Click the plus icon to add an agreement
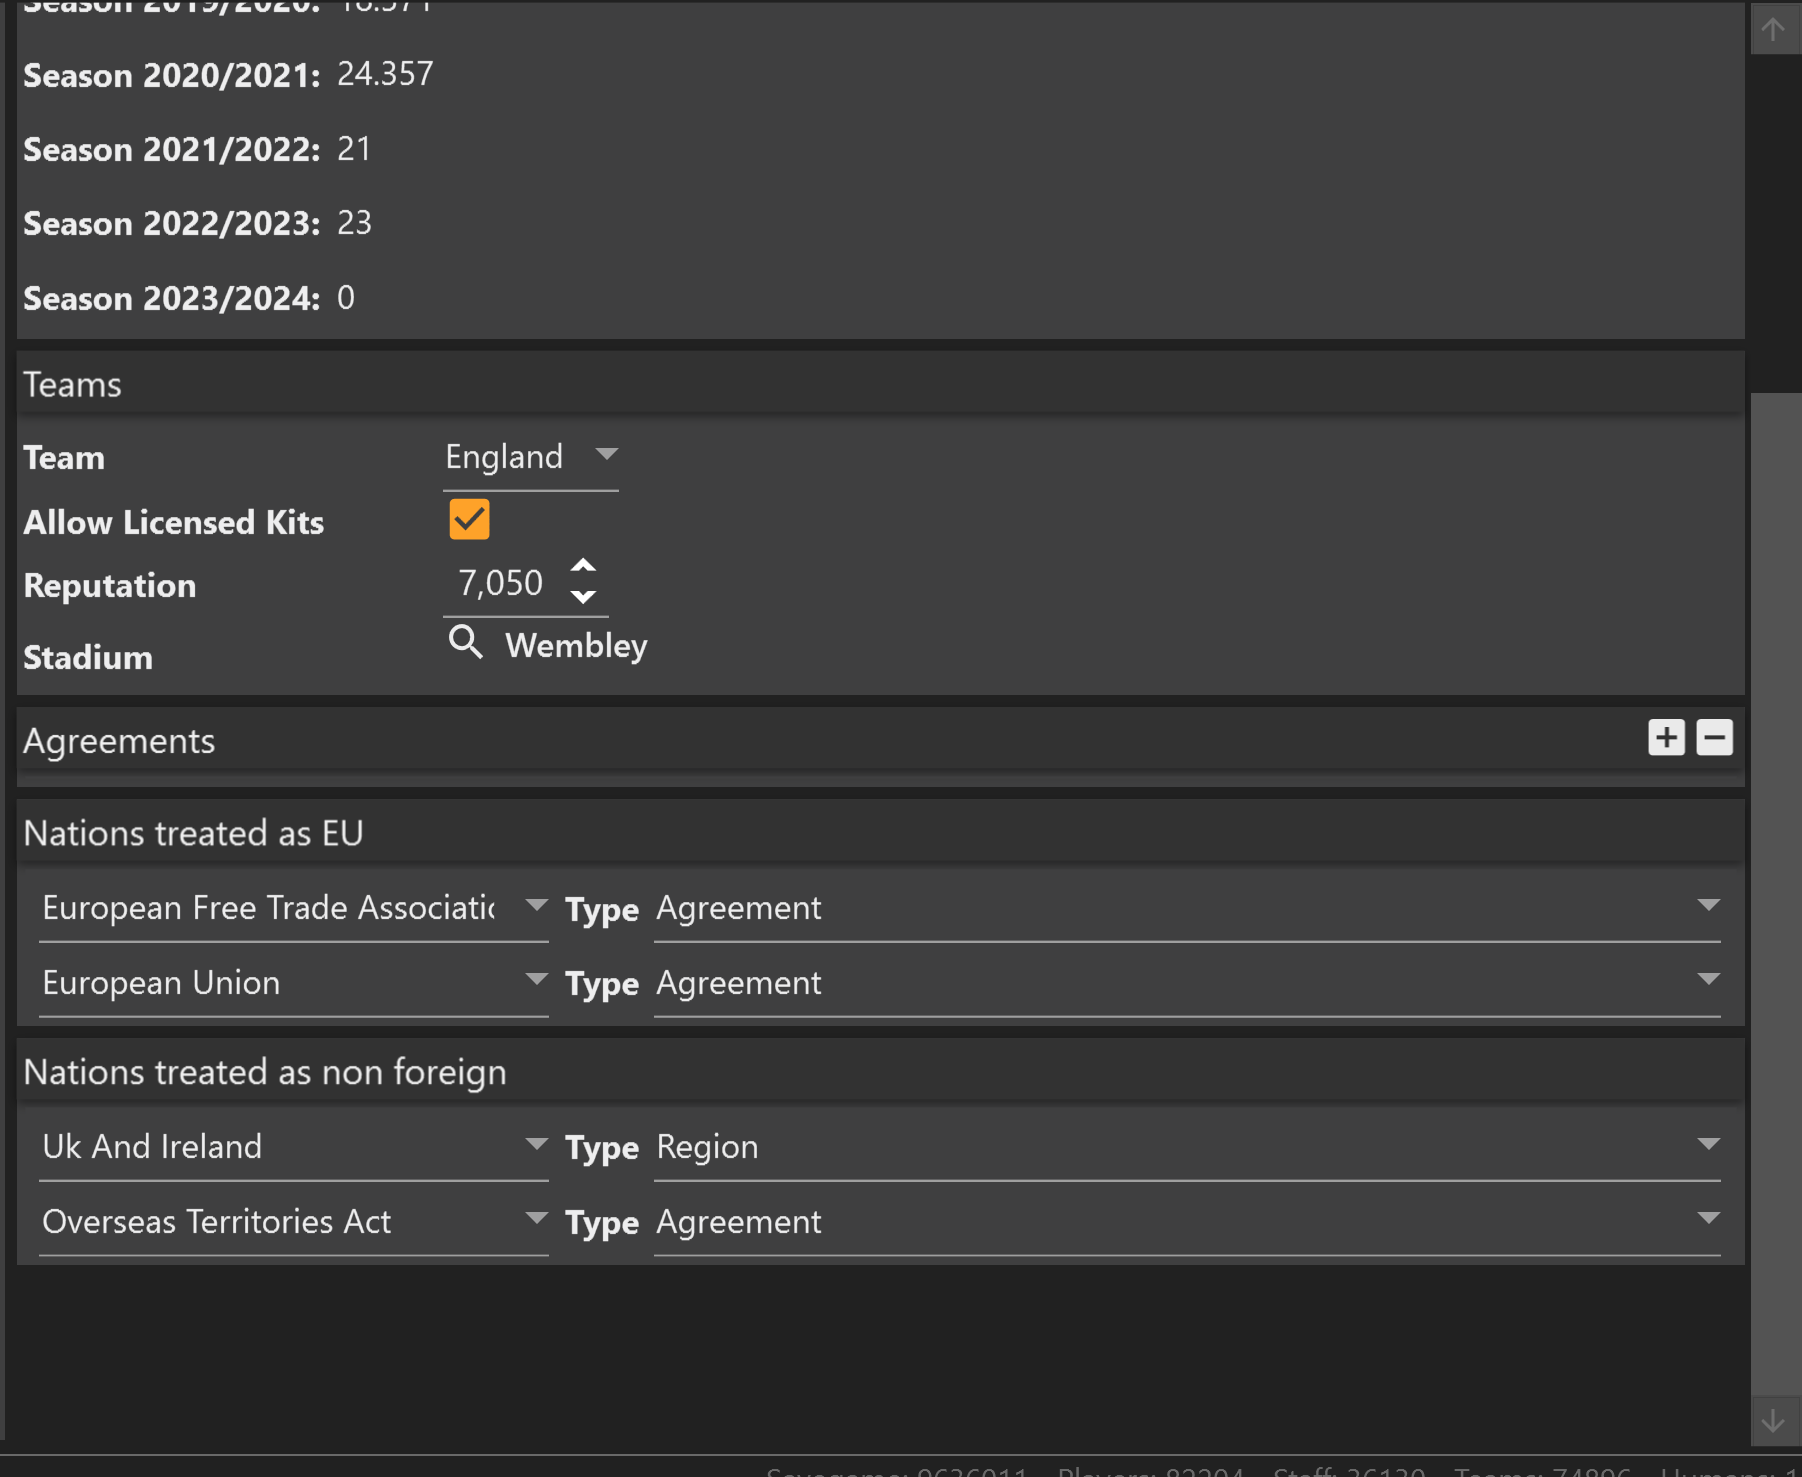Viewport: 1802px width, 1477px height. tap(1666, 738)
